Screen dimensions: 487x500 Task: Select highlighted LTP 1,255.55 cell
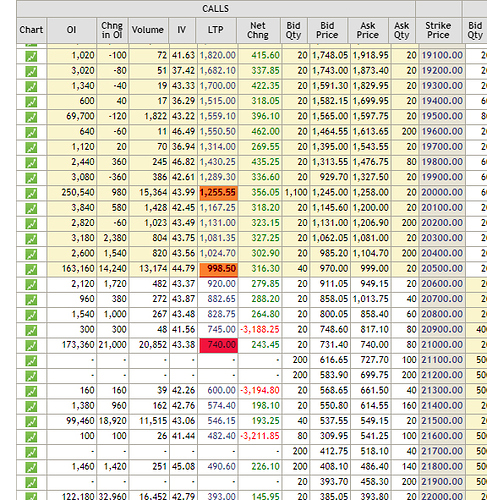click(218, 193)
